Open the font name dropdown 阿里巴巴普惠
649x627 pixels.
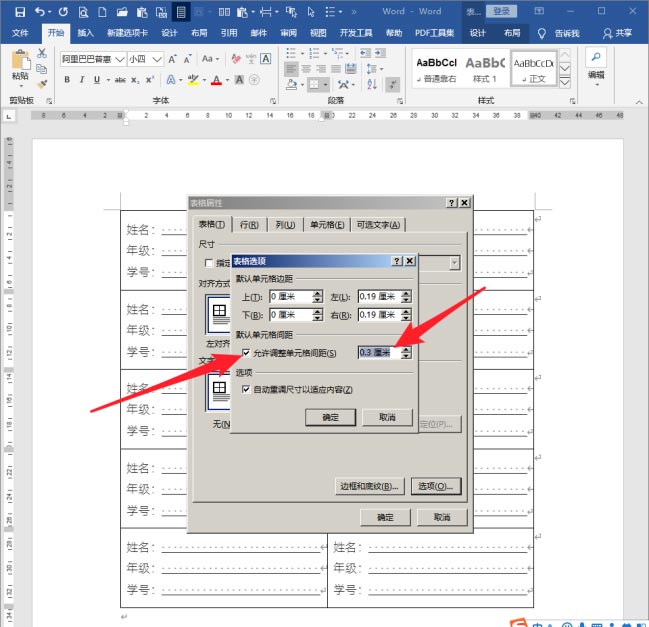[119, 59]
